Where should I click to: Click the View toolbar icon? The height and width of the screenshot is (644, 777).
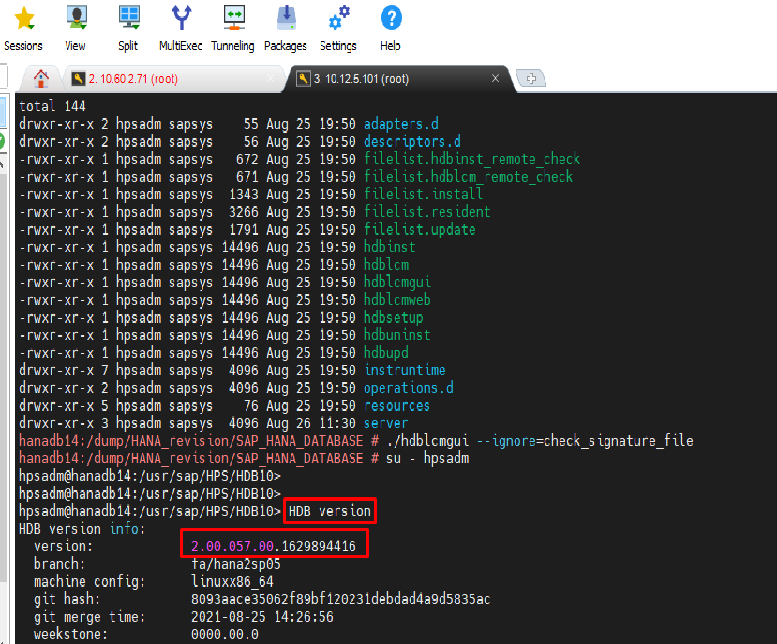click(x=75, y=27)
